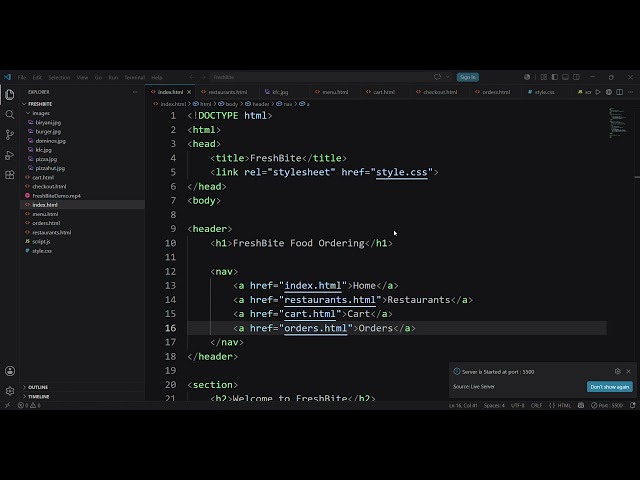The width and height of the screenshot is (640, 480).
Task: Open the Run menu
Action: 113,77
